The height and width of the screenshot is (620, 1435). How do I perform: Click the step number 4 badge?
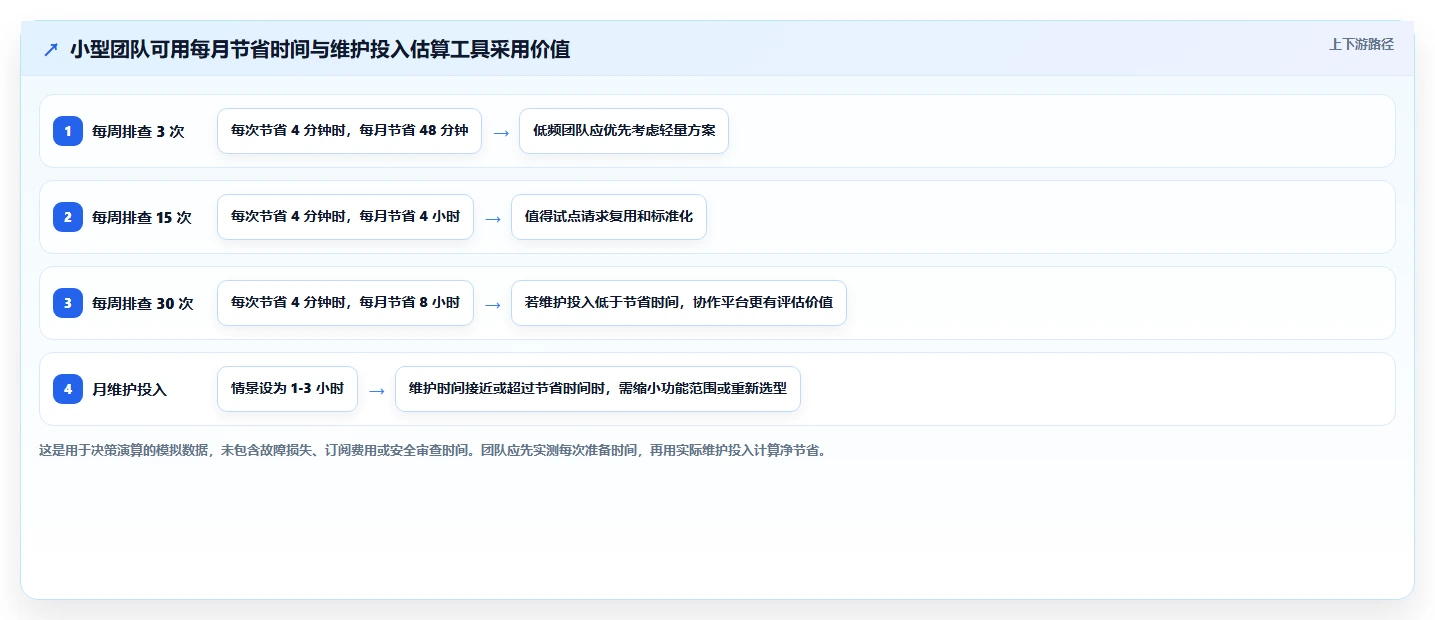point(68,389)
